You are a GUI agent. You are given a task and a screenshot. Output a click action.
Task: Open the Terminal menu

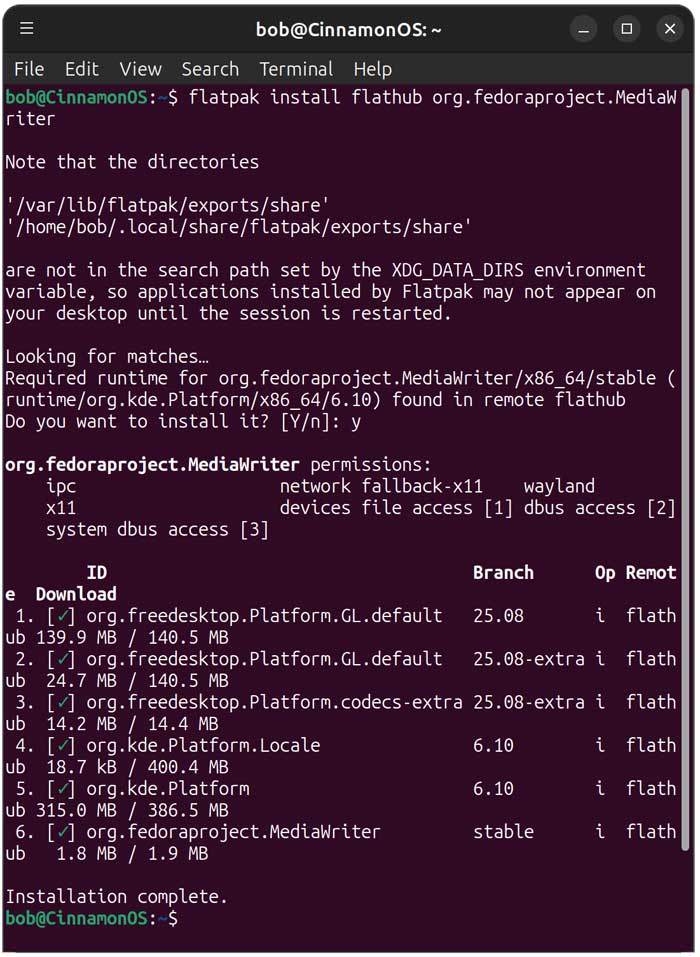tap(296, 69)
